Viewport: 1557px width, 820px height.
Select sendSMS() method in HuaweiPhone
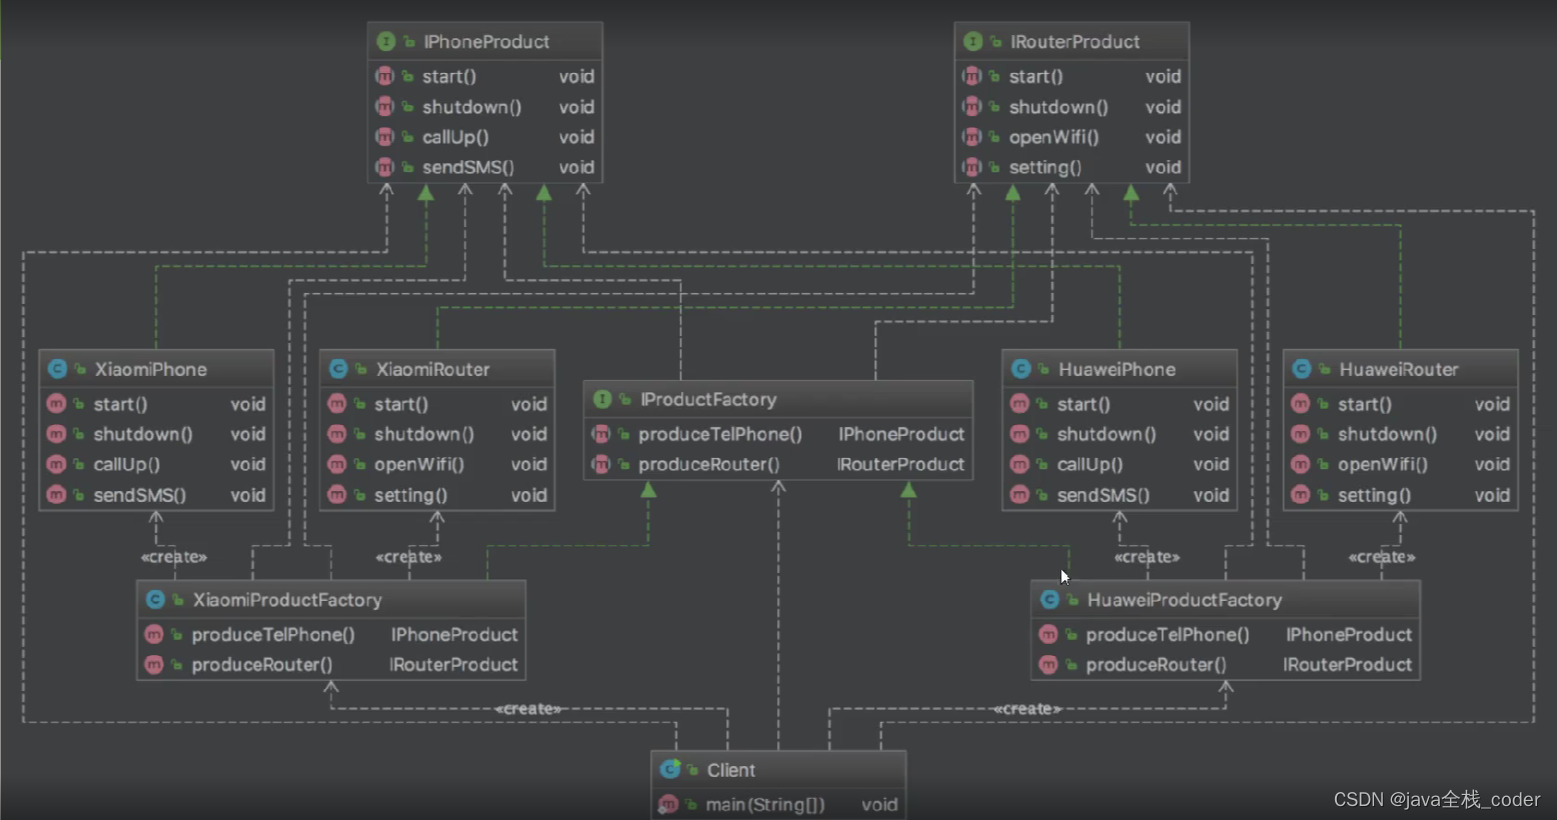click(1120, 495)
